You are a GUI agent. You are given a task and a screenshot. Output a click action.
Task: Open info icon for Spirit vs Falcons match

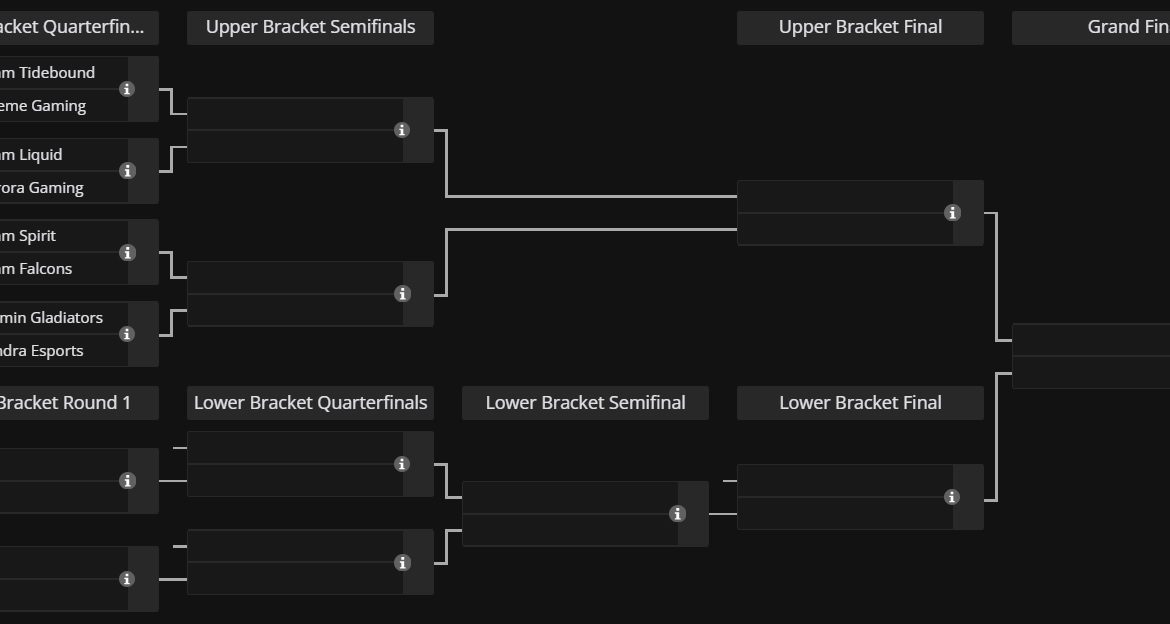coord(127,253)
